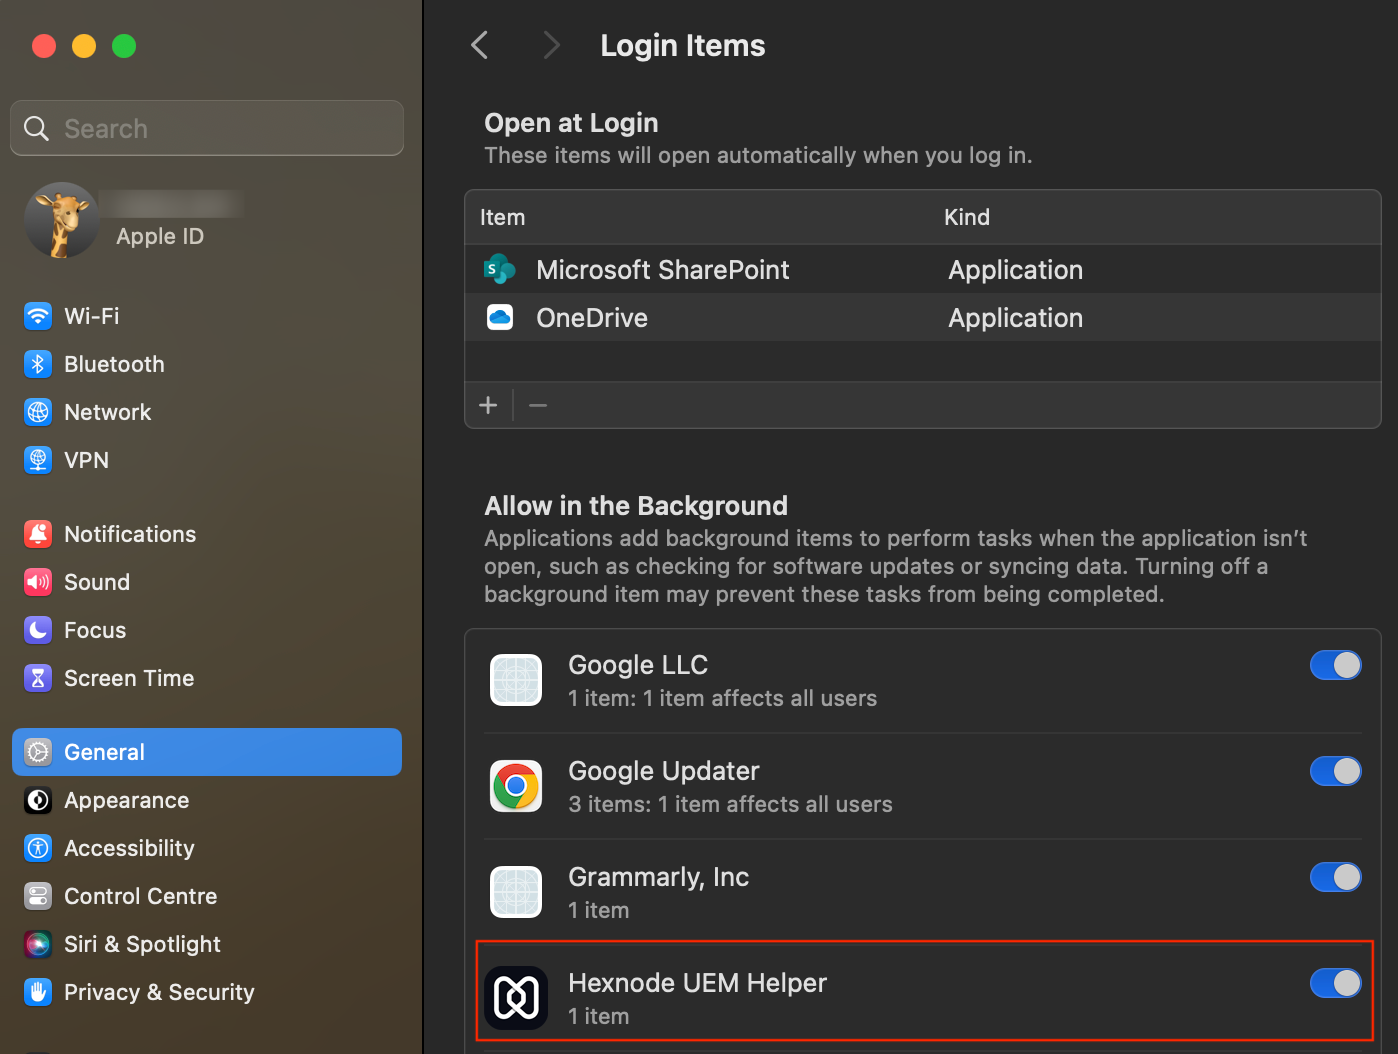The image size is (1398, 1054).
Task: Click the Item column header
Action: tap(502, 217)
